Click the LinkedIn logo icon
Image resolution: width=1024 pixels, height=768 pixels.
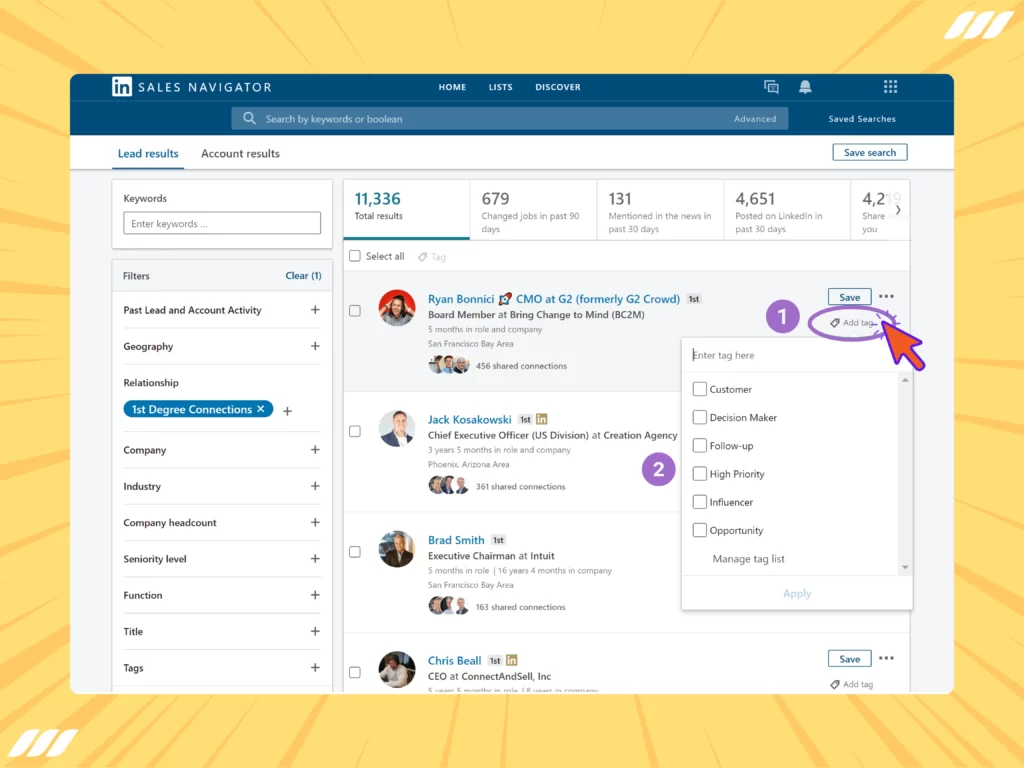click(x=121, y=87)
